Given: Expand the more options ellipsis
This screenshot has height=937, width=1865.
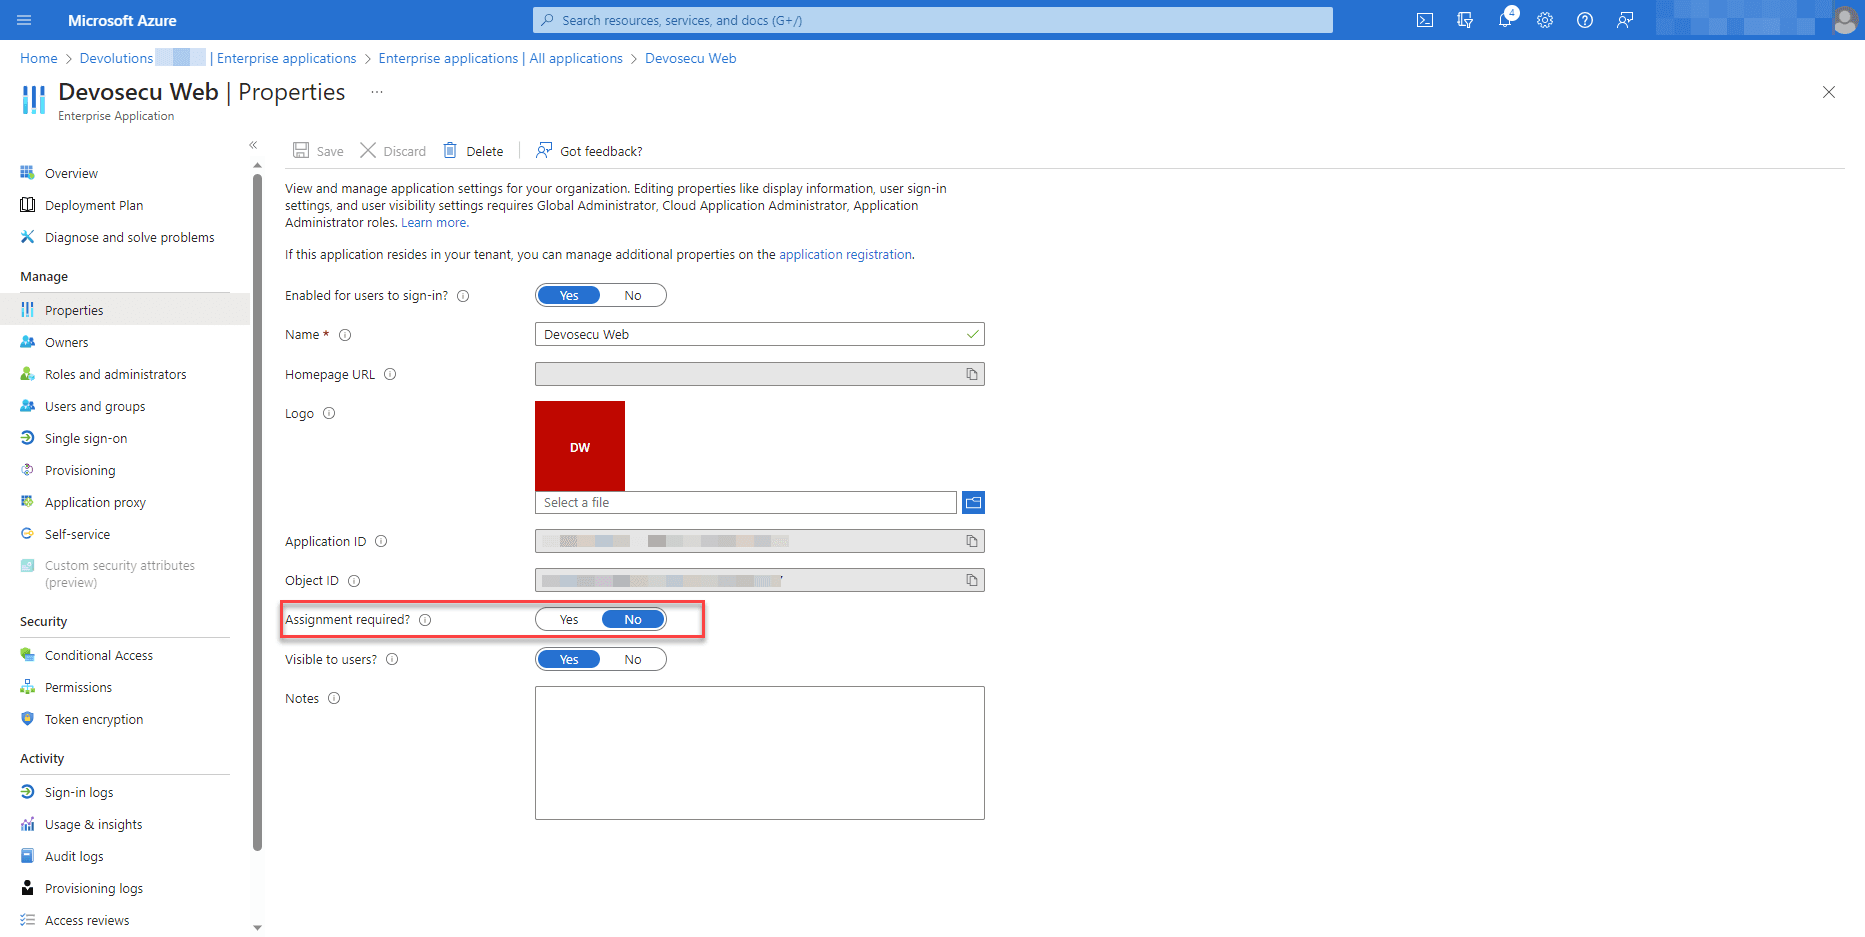Looking at the screenshot, I should coord(377,92).
